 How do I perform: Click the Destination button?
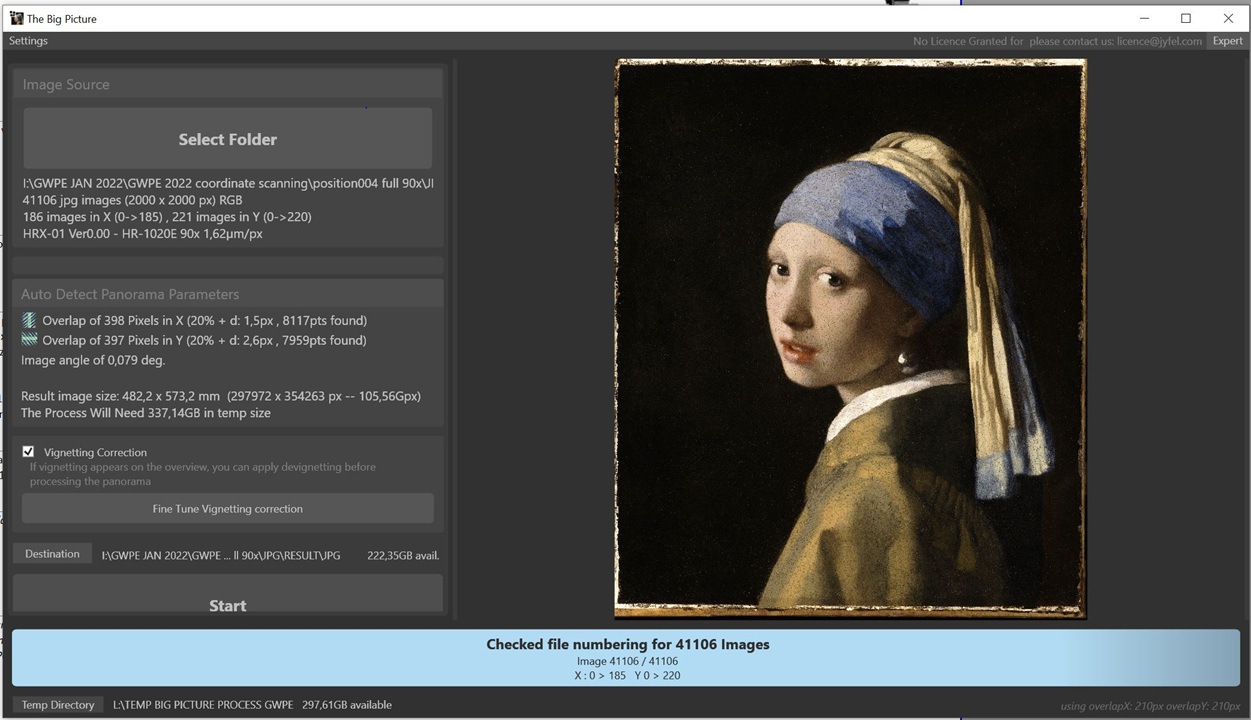pyautogui.click(x=52, y=554)
